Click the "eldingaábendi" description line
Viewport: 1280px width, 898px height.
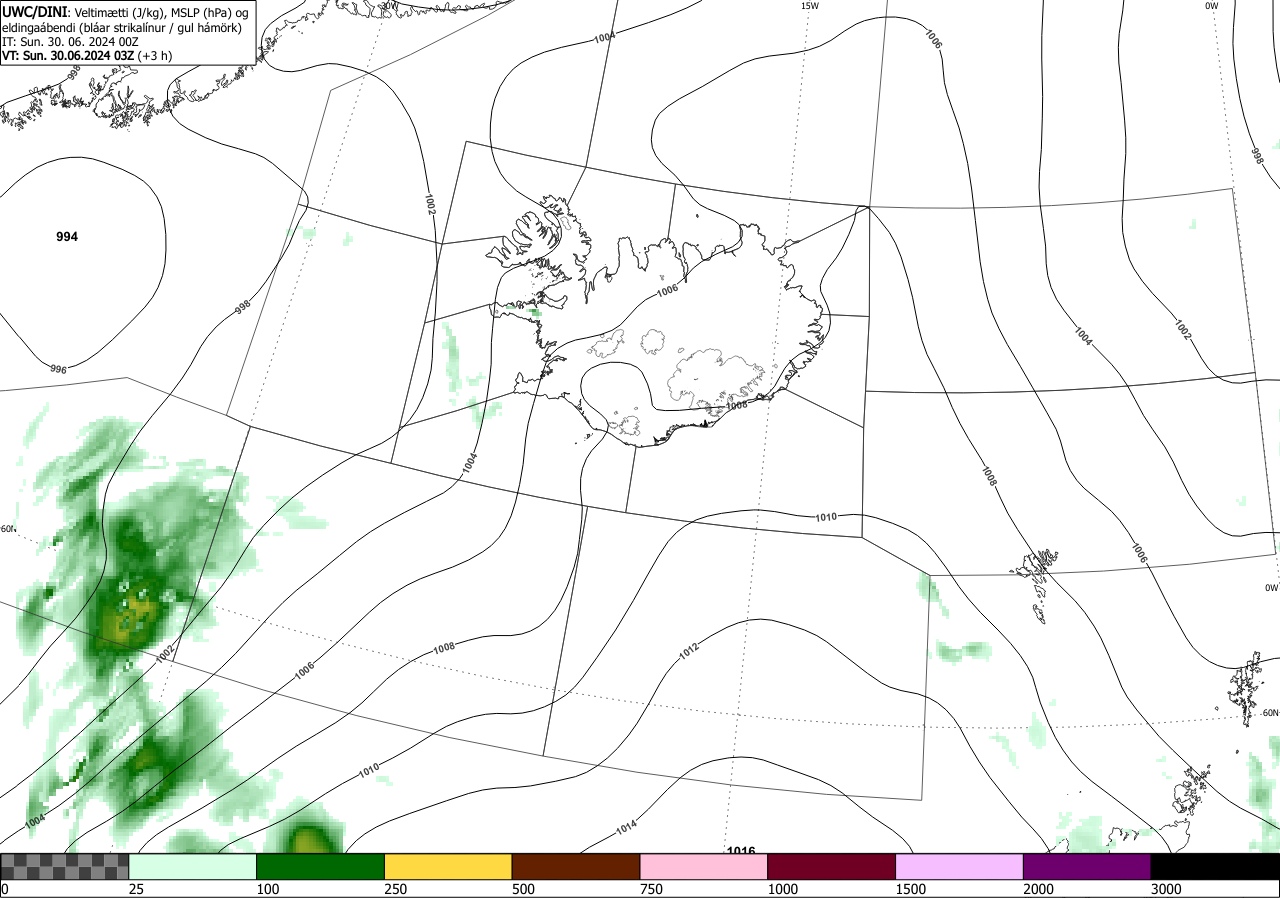tap(121, 27)
